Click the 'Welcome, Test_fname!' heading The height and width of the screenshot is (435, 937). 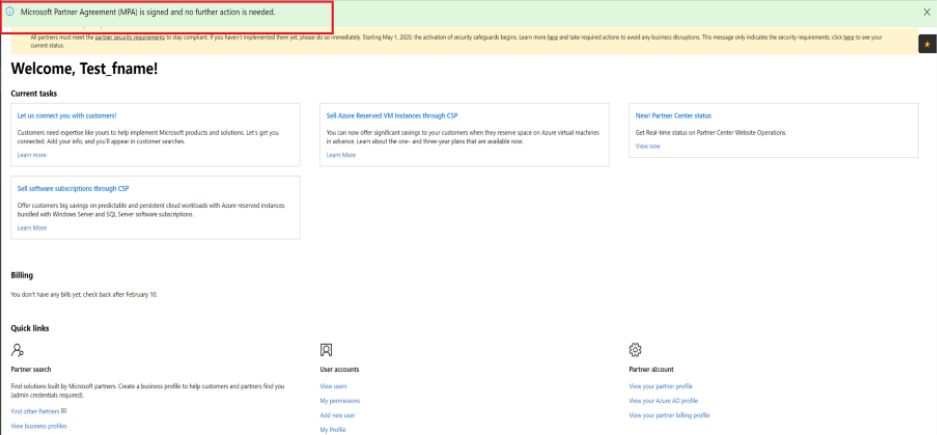point(84,69)
